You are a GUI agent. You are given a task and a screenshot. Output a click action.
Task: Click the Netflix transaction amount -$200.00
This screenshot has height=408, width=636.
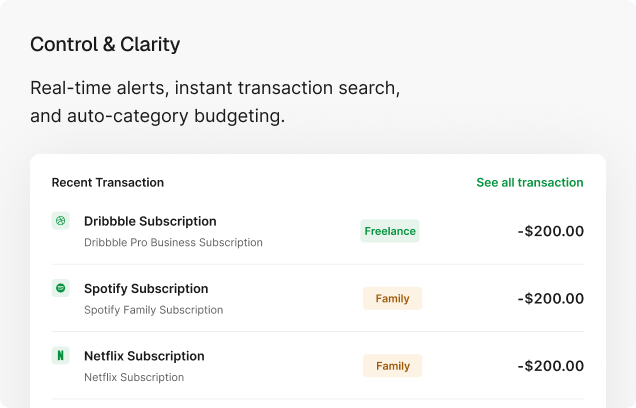[550, 366]
